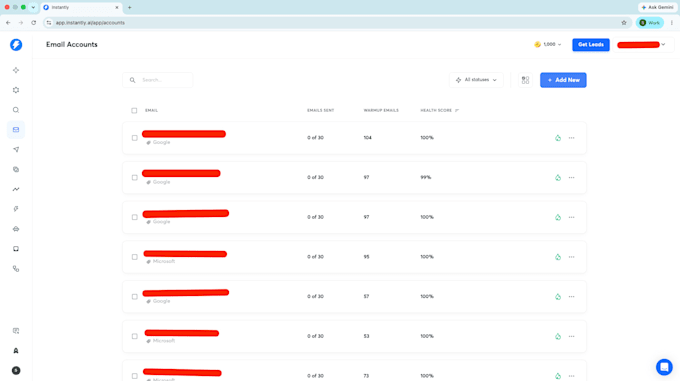Image resolution: width=680 pixels, height=381 pixels.
Task: Open the magnifier search icon in sidebar
Action: 16,110
